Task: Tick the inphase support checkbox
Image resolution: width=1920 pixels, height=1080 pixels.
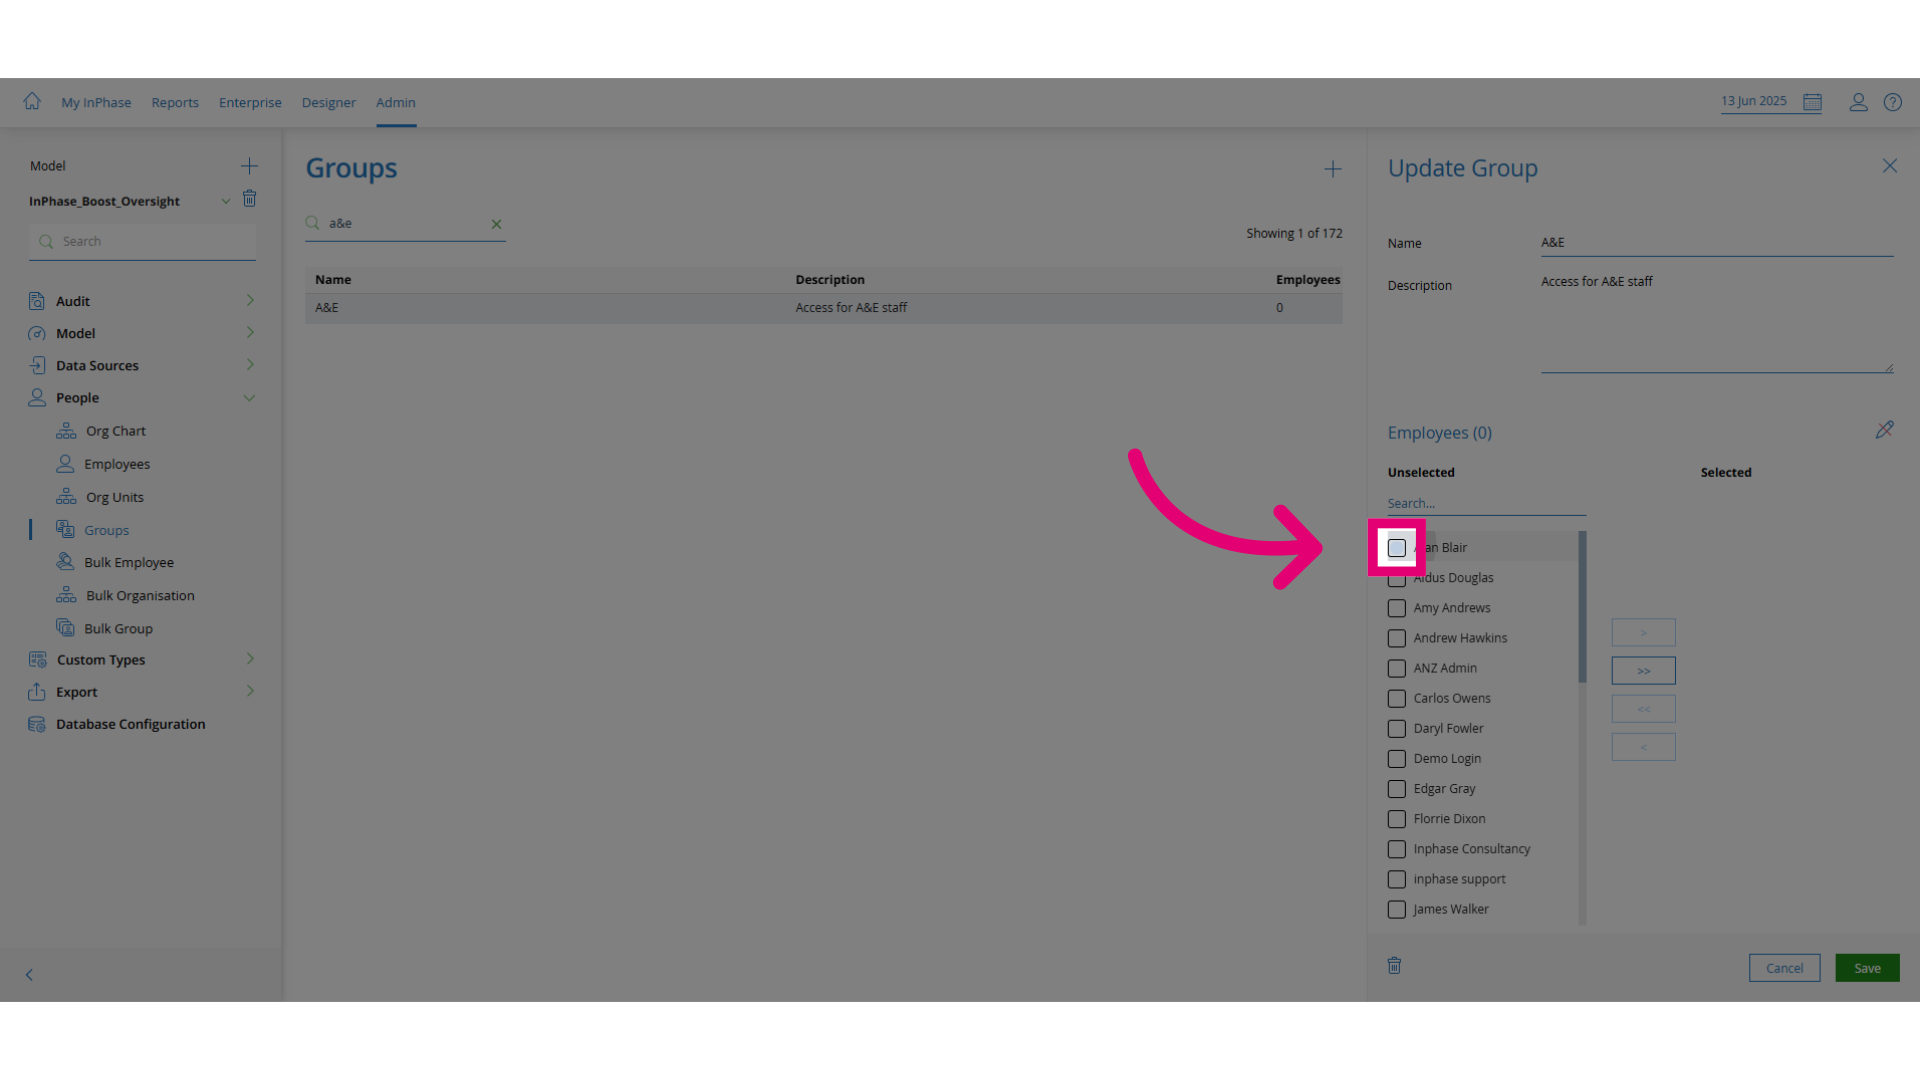Action: (x=1397, y=879)
